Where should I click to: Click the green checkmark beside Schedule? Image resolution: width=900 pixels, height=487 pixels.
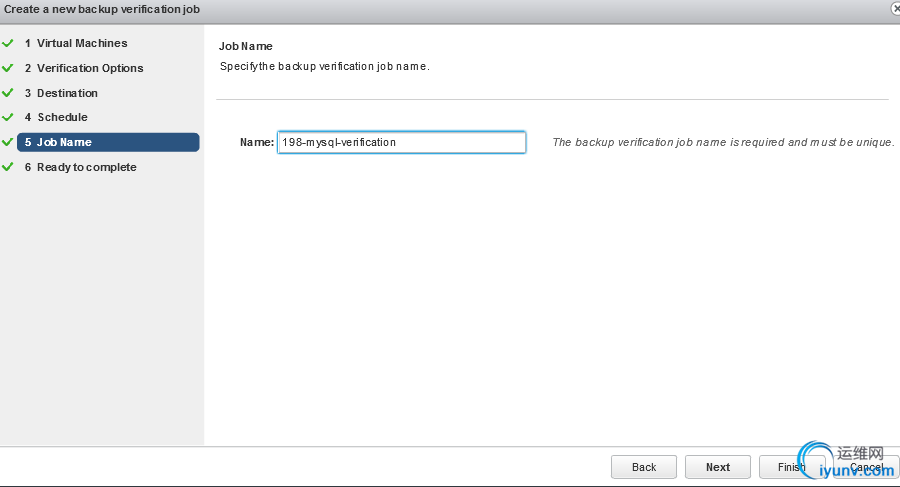pos(7,117)
